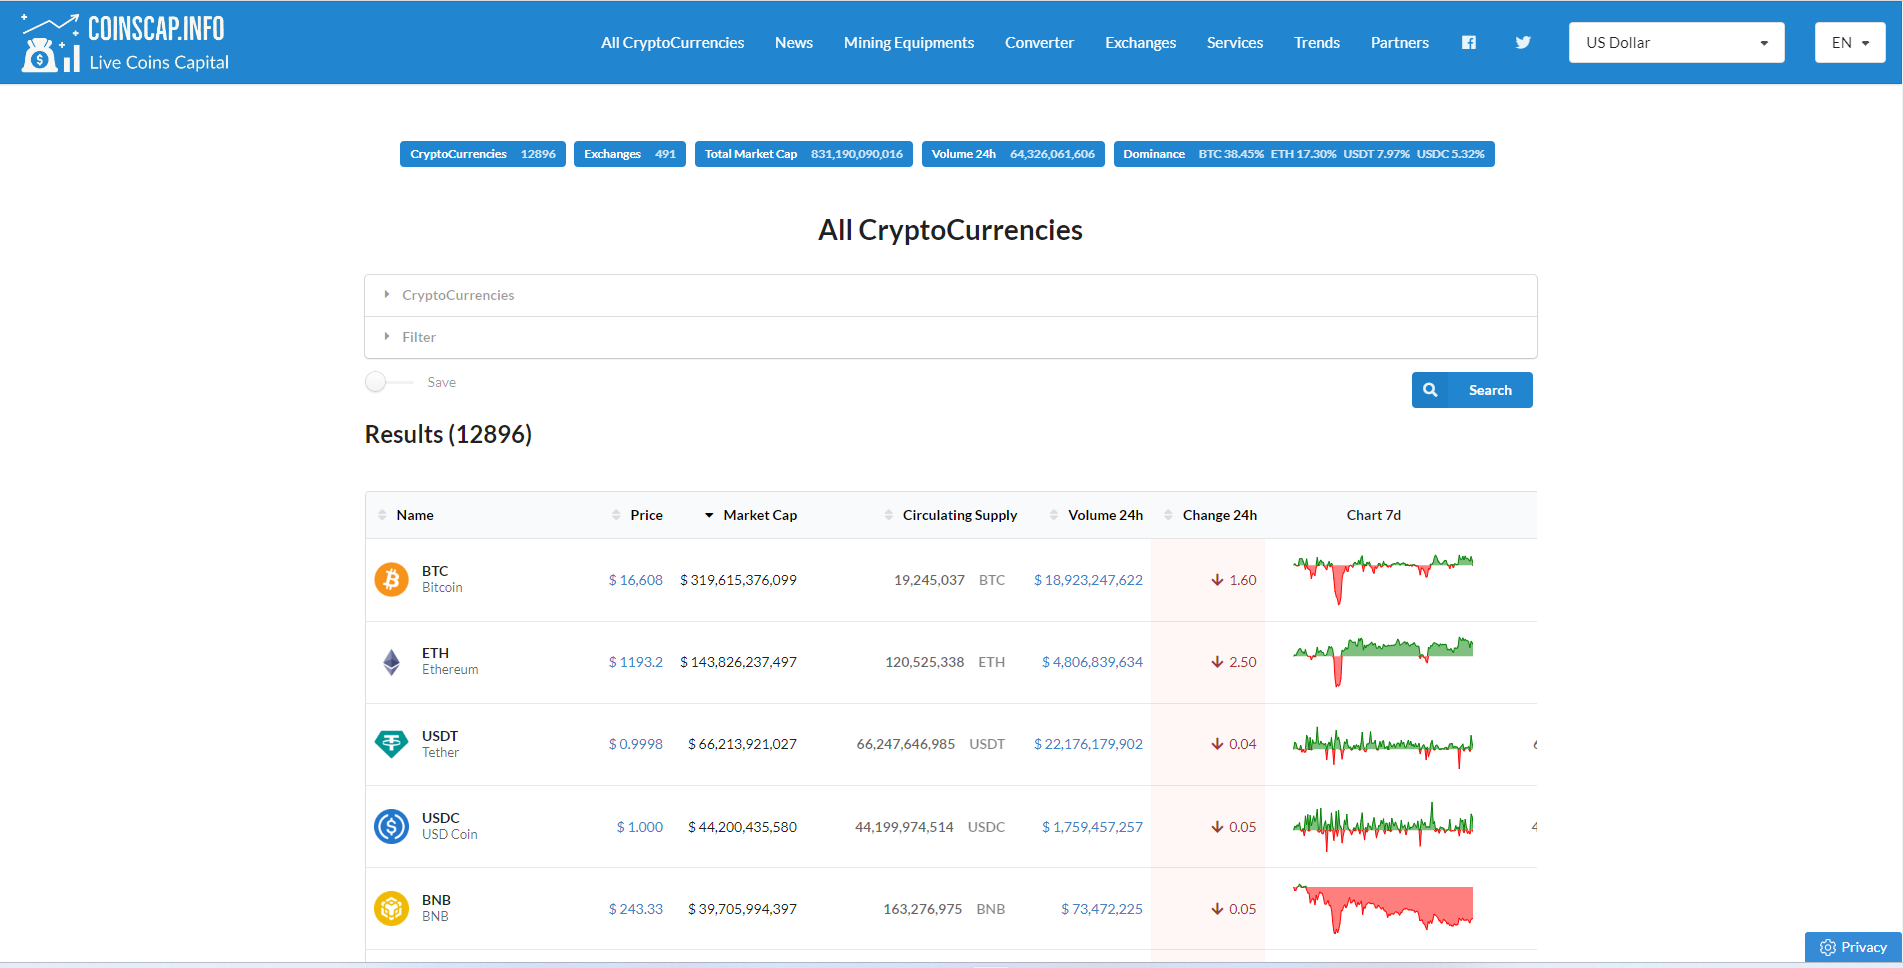The image size is (1903, 968).
Task: Go to Mining Equipments page
Action: 908,43
